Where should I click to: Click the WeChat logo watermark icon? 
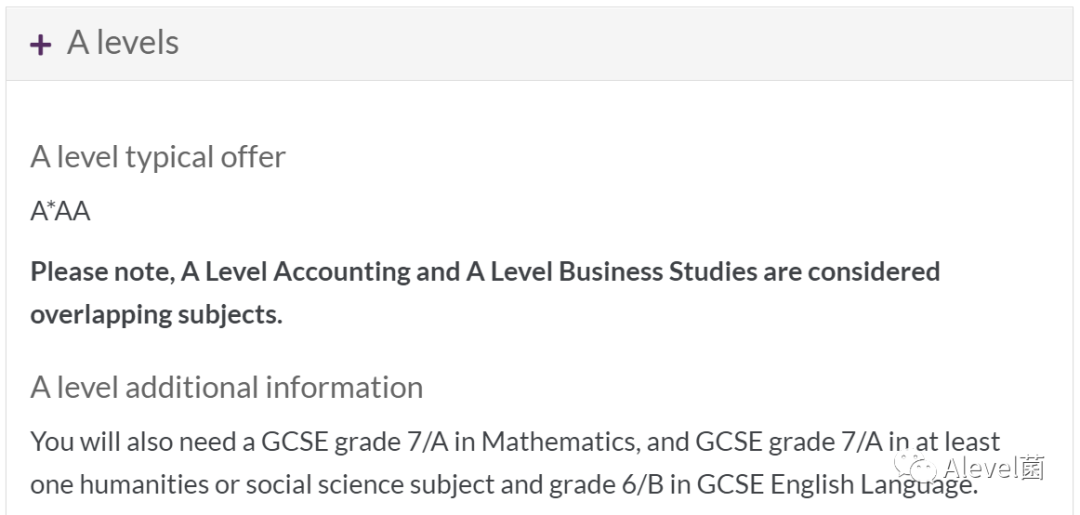(914, 469)
